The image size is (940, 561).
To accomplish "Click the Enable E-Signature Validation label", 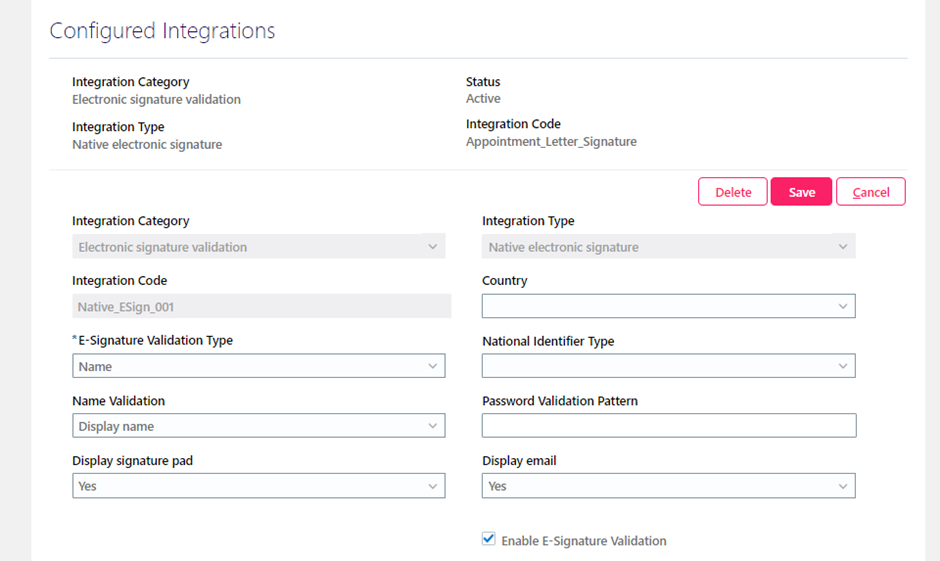I will pos(584,541).
